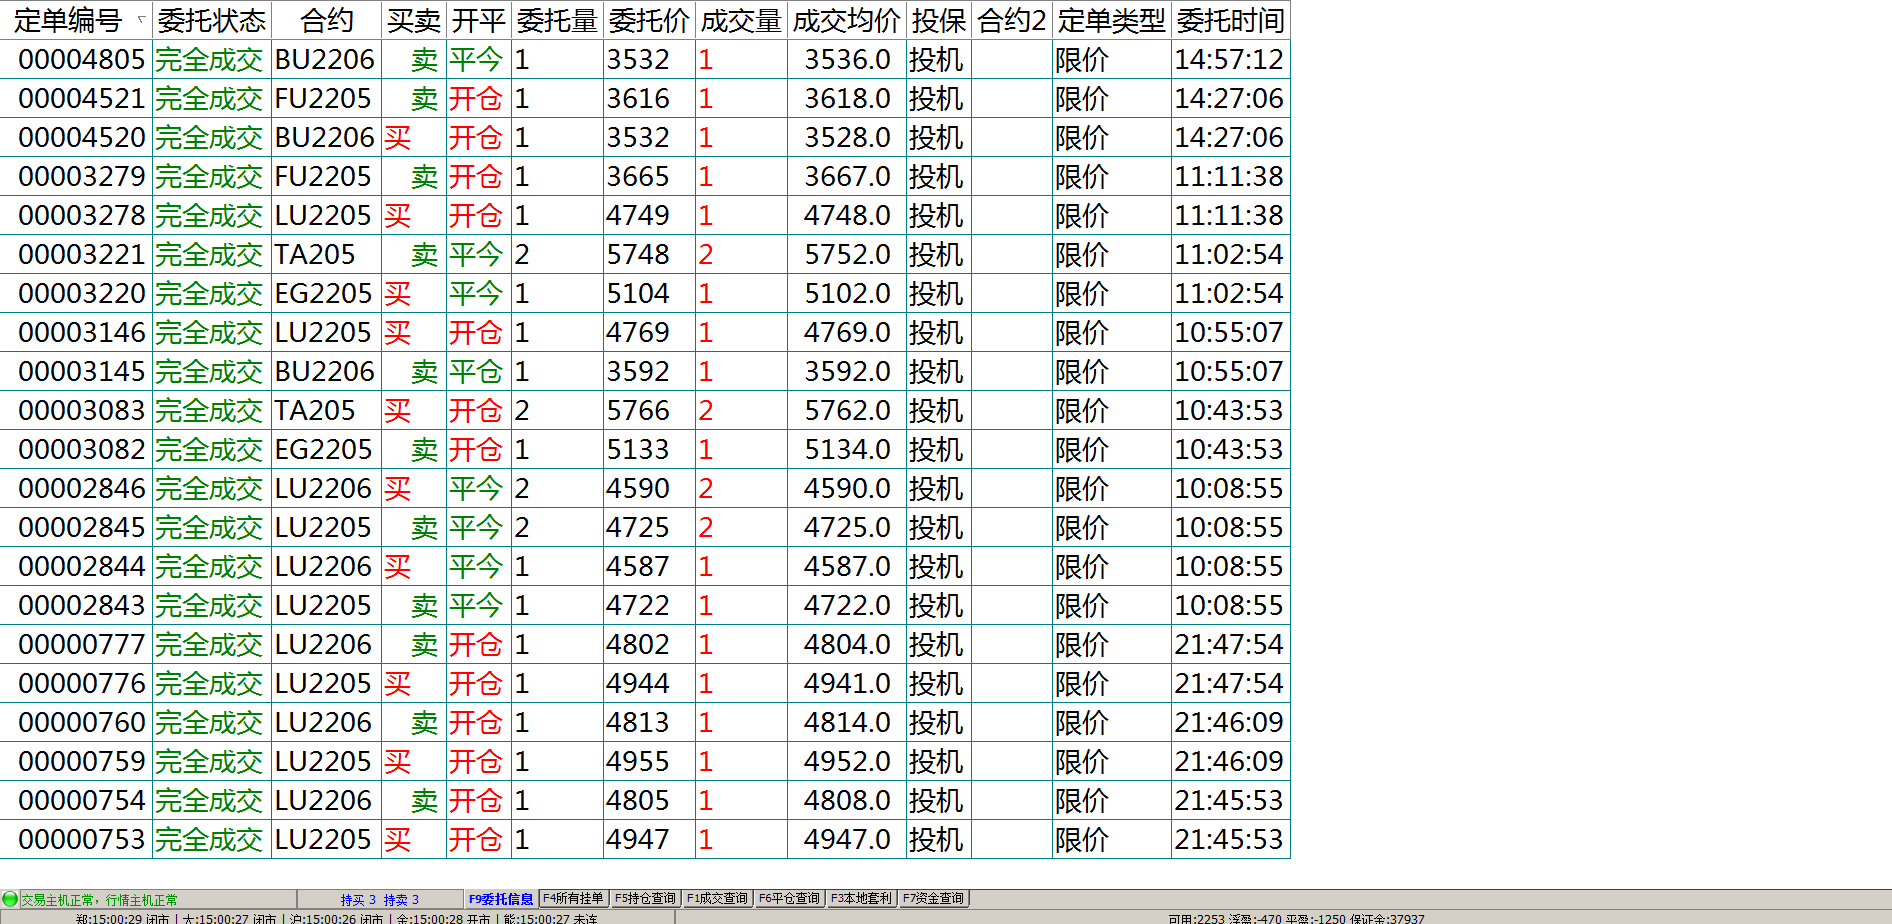
Task: Click average fill price 3536.0
Action: 847,60
